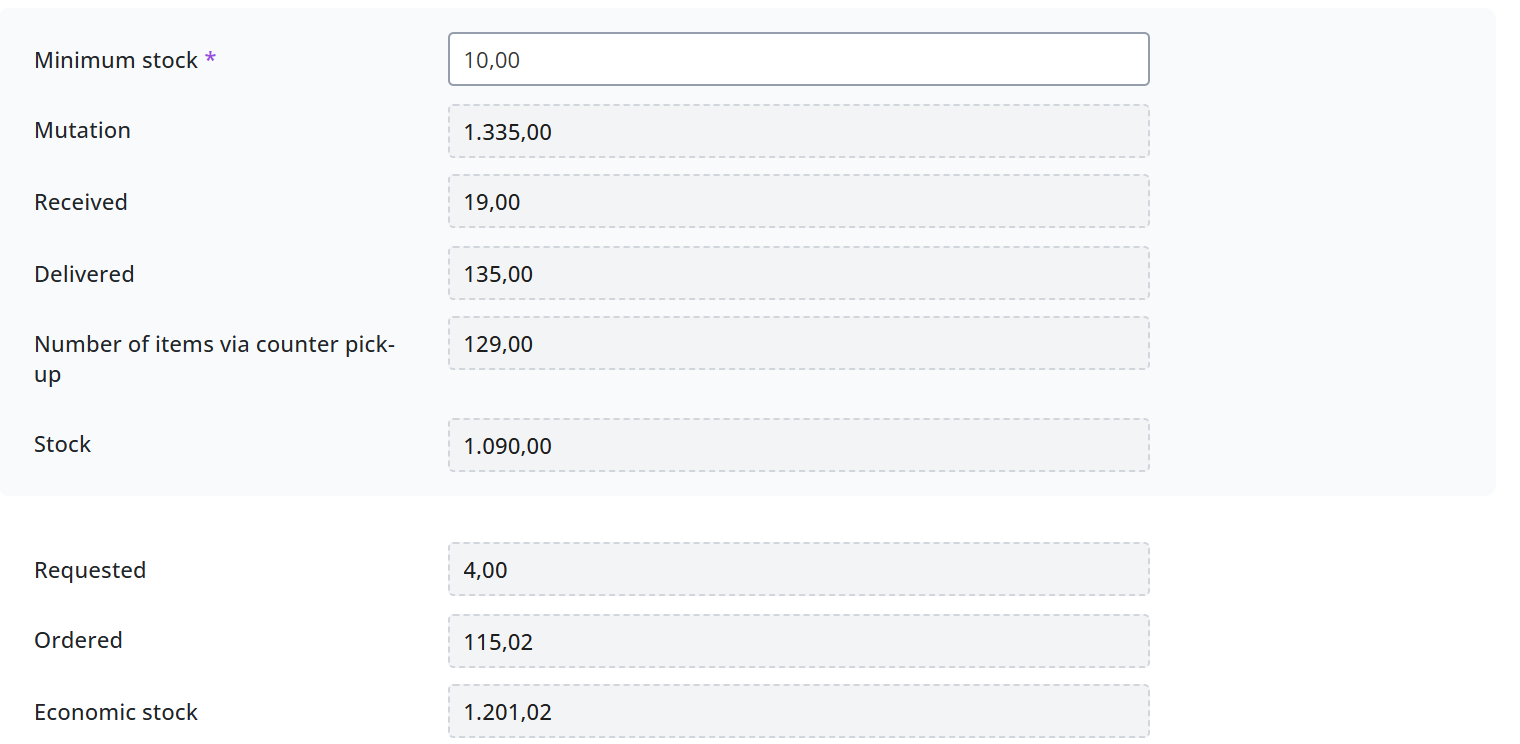Click the Requested label
This screenshot has width=1520, height=744.
90,570
